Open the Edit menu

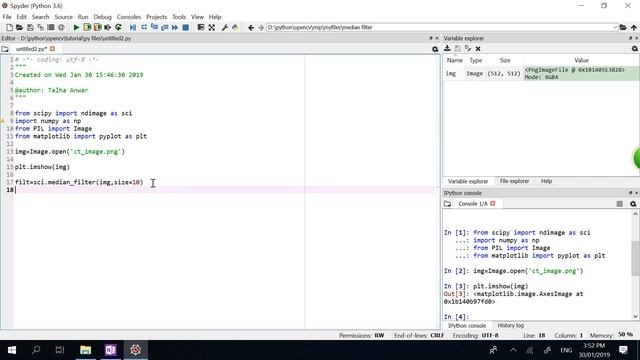[21, 17]
